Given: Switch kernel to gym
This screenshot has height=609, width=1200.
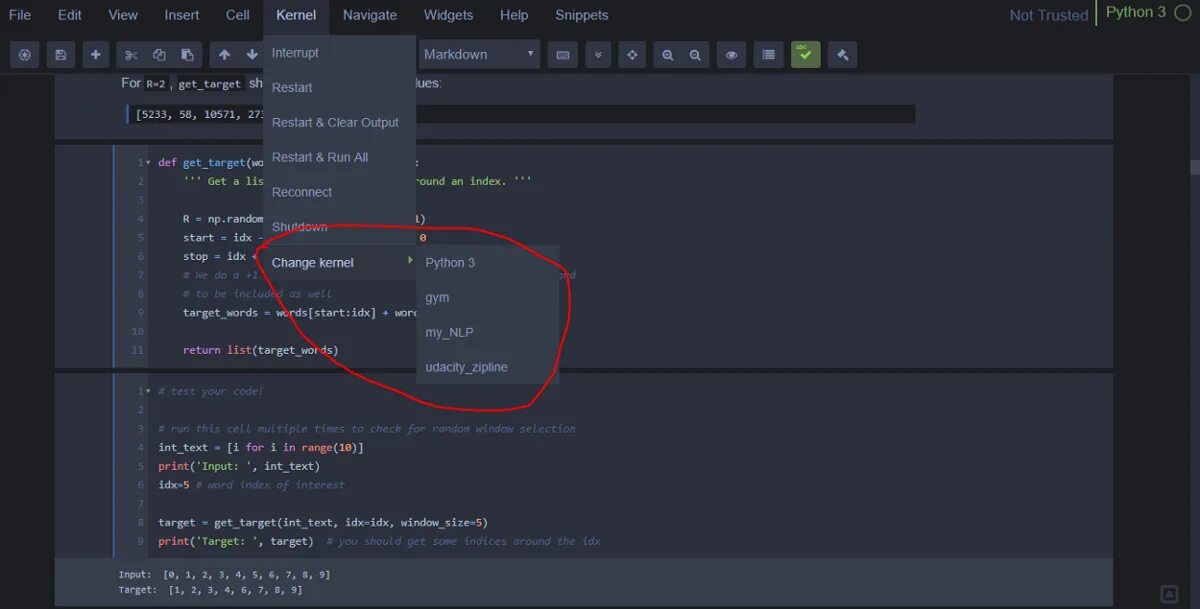Looking at the screenshot, I should coord(487,298).
